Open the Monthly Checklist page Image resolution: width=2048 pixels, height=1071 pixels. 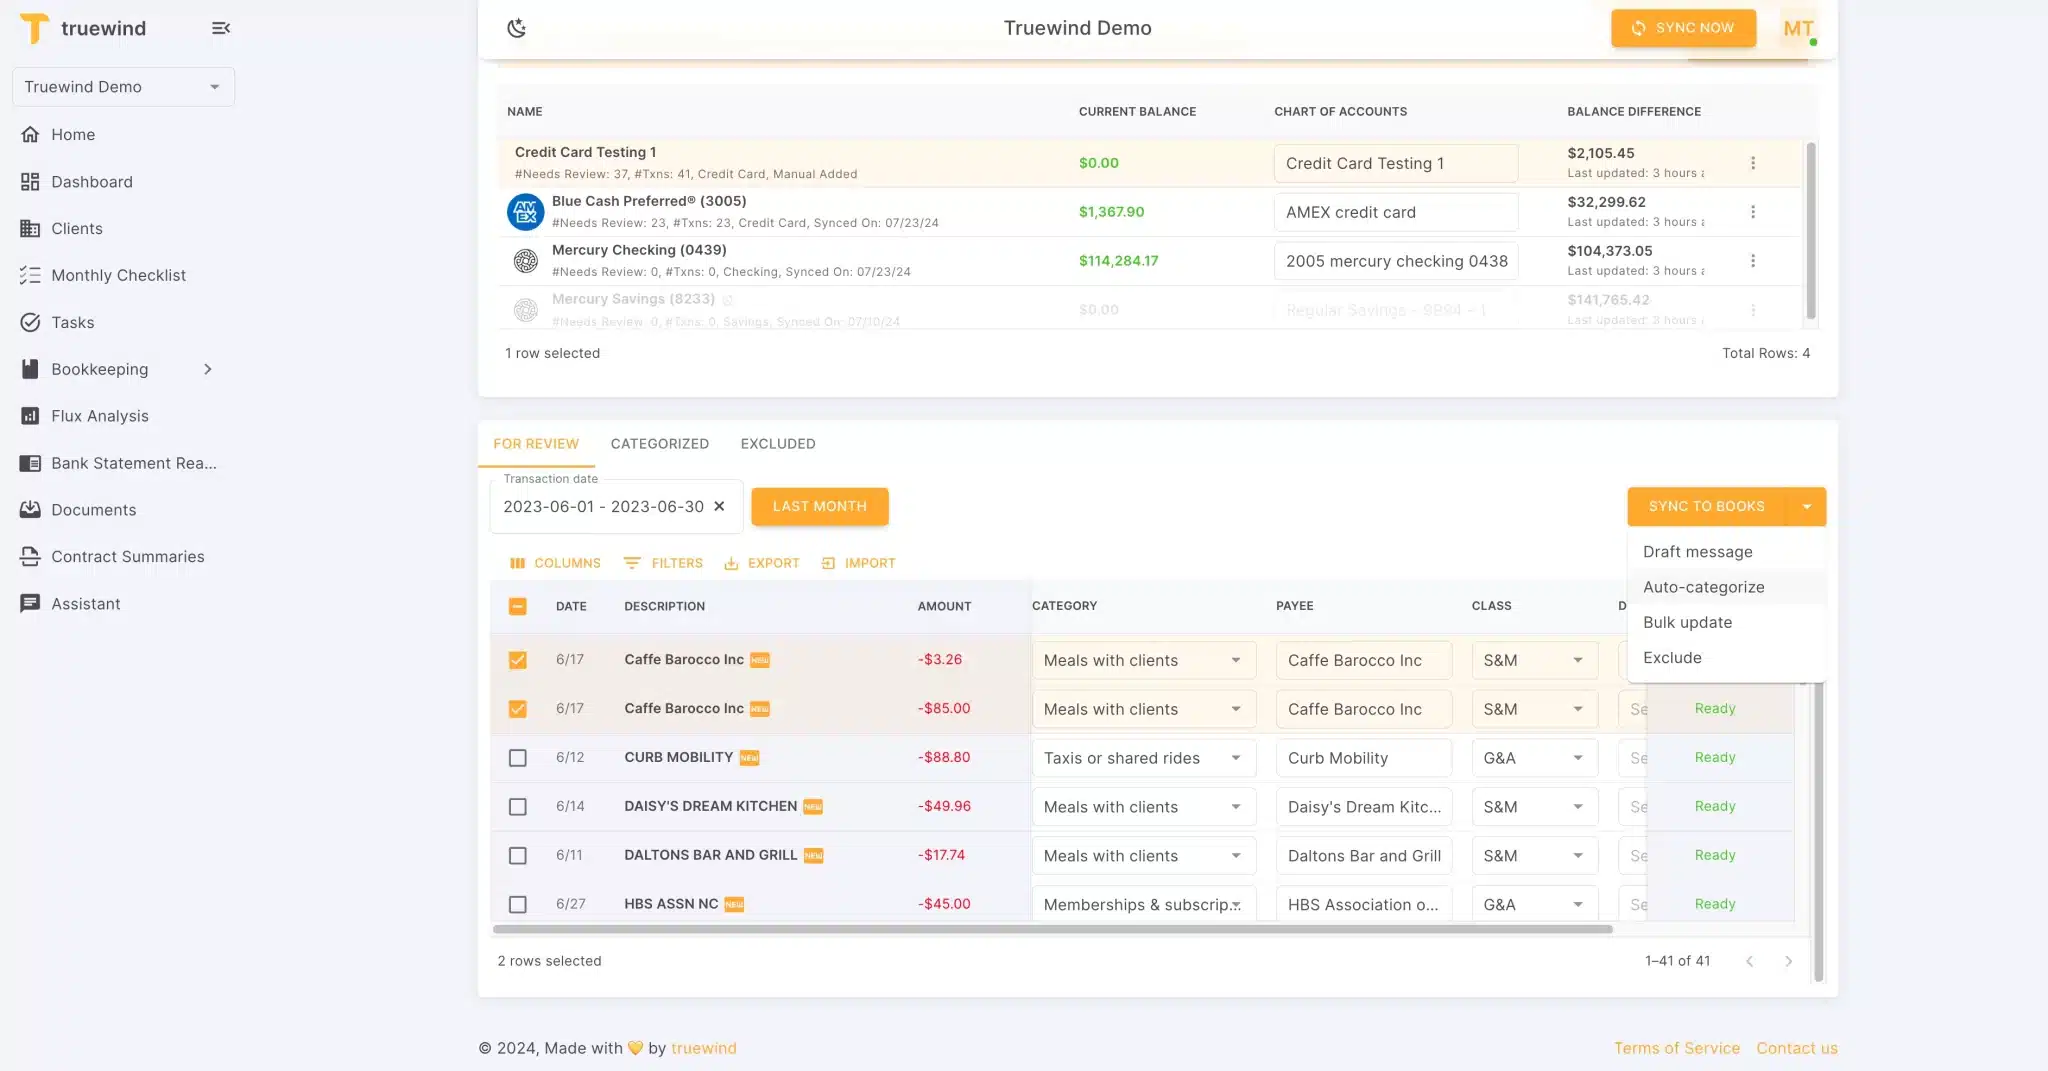[118, 275]
